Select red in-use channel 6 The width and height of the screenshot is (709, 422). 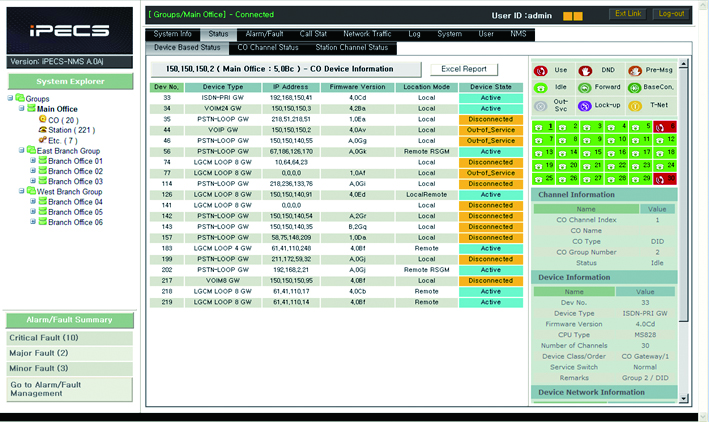(x=665, y=127)
